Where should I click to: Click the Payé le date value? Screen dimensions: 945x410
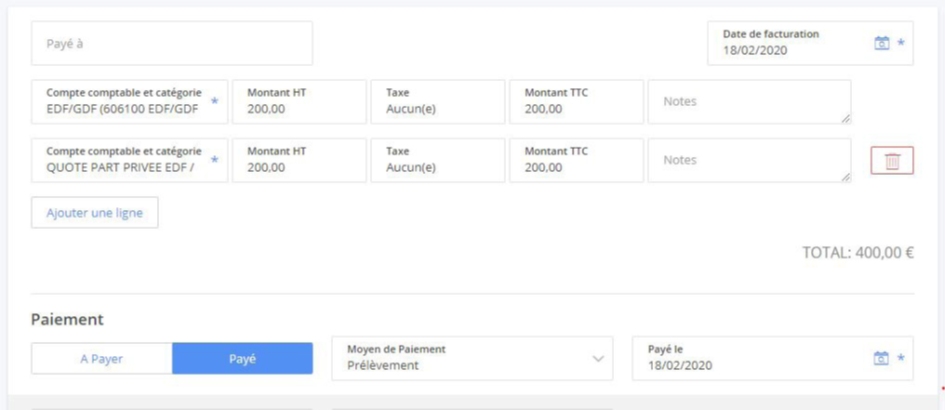(680, 365)
